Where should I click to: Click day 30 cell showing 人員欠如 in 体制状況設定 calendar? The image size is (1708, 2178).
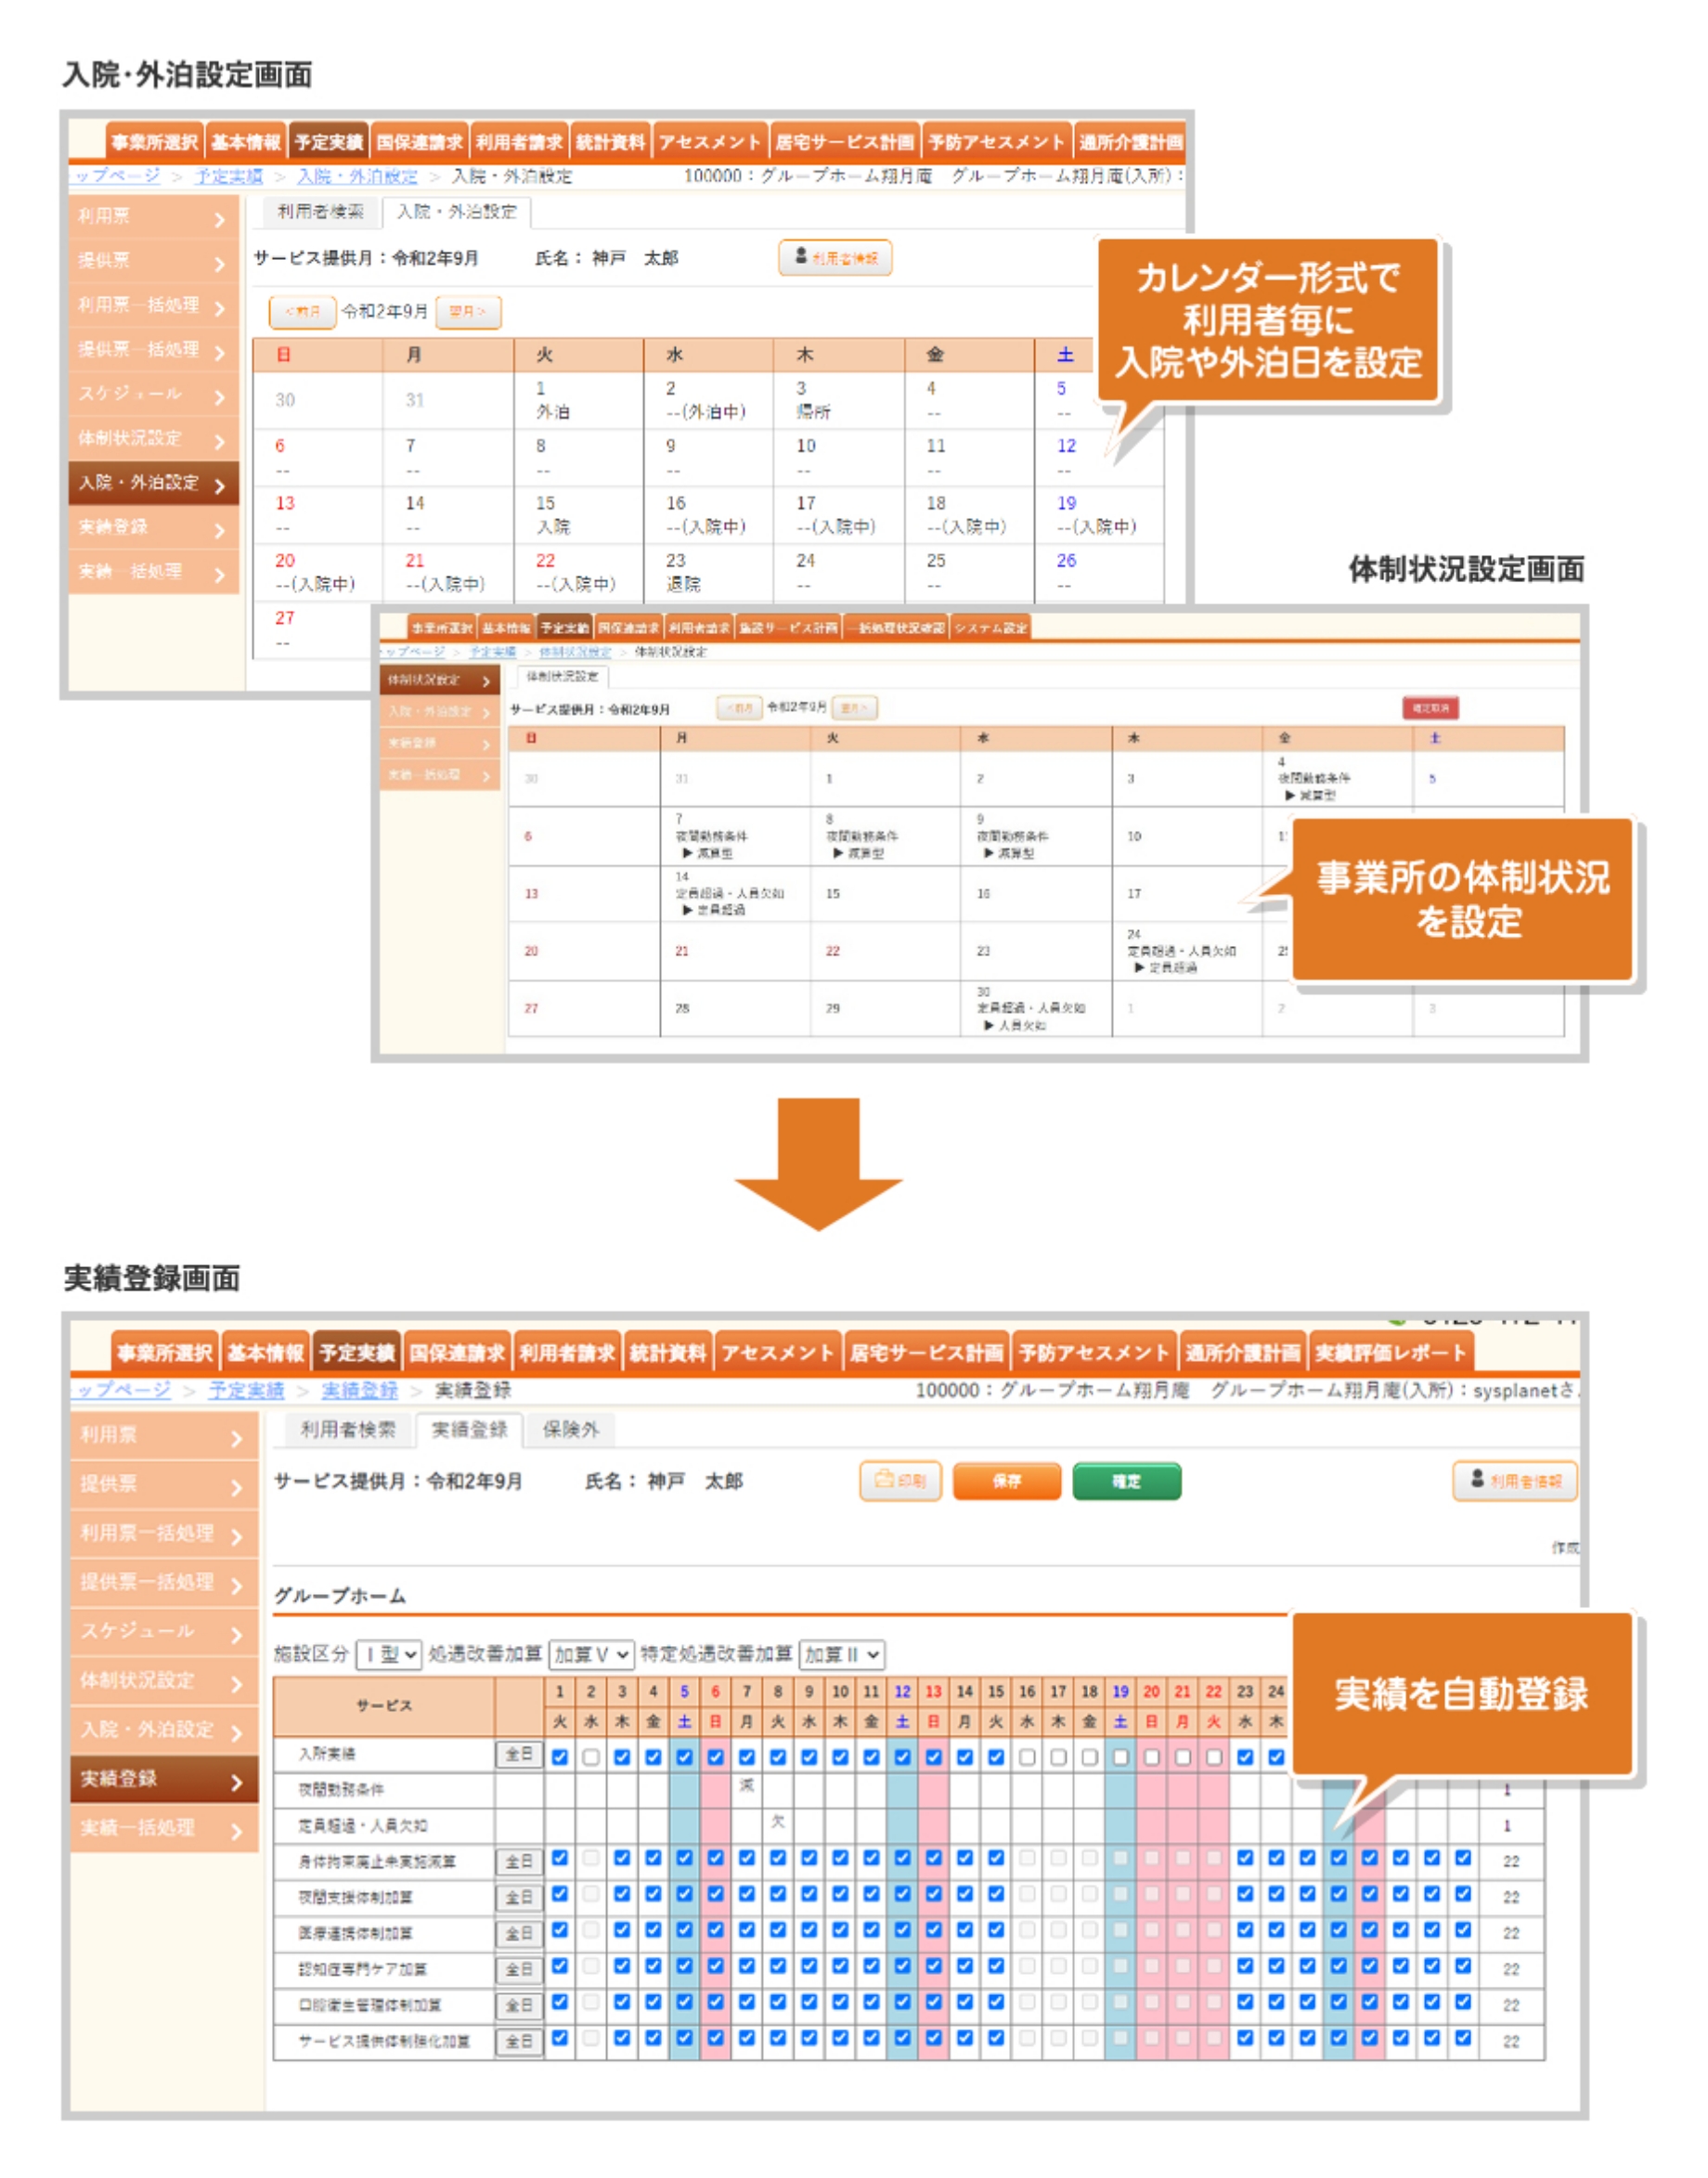tap(1036, 1008)
